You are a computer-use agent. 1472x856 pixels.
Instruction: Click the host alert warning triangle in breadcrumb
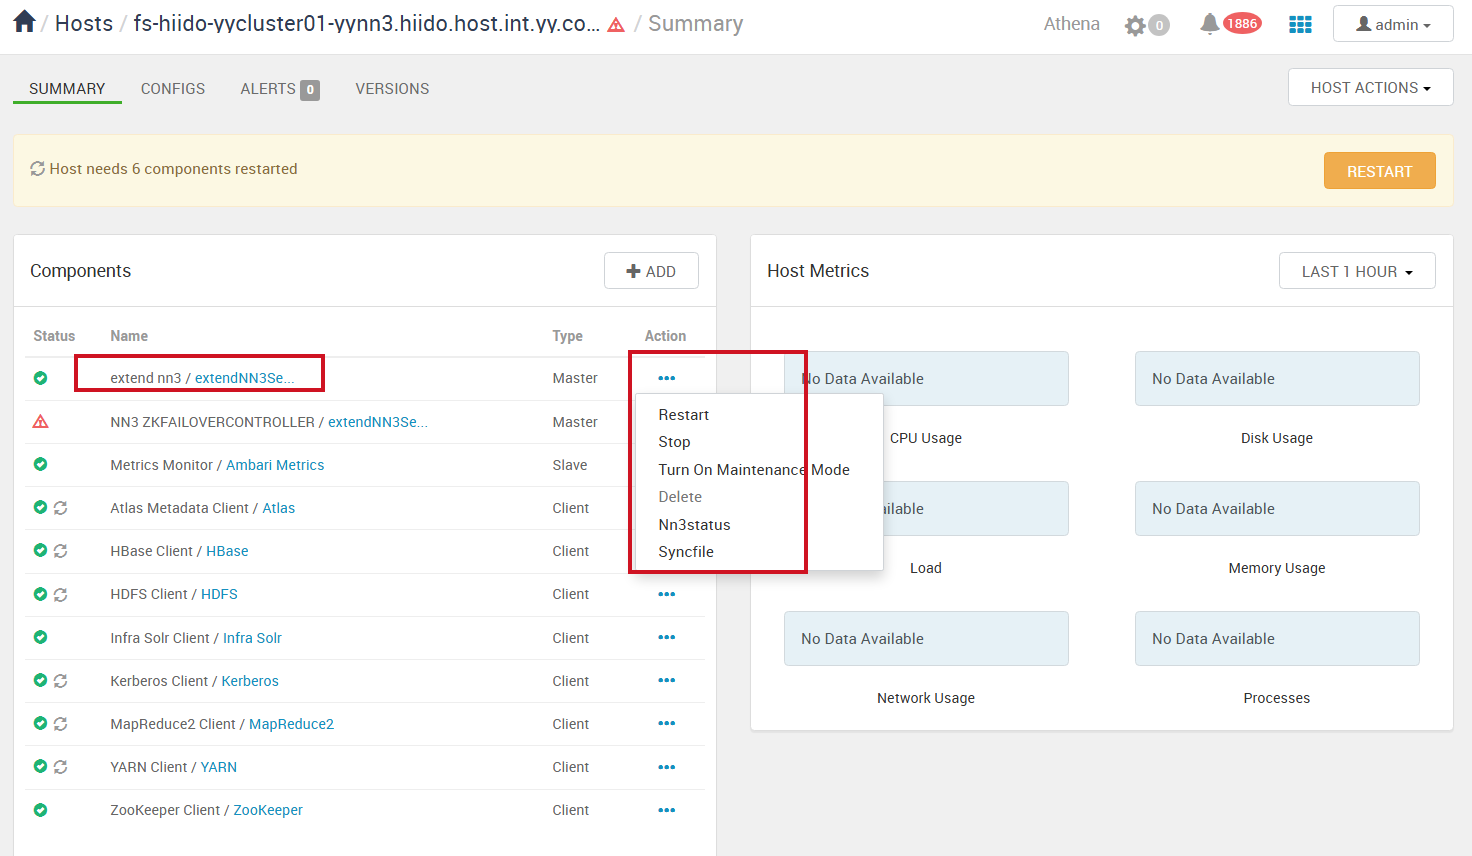[x=616, y=25]
